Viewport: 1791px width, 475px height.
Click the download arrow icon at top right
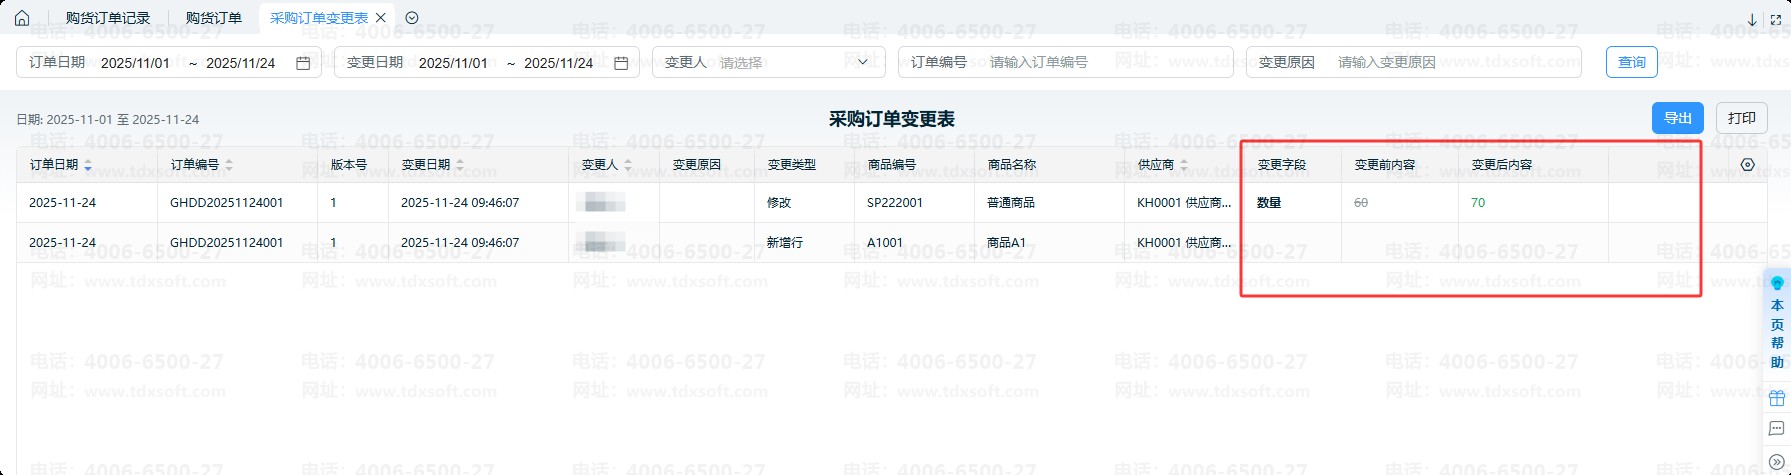[x=1752, y=19]
